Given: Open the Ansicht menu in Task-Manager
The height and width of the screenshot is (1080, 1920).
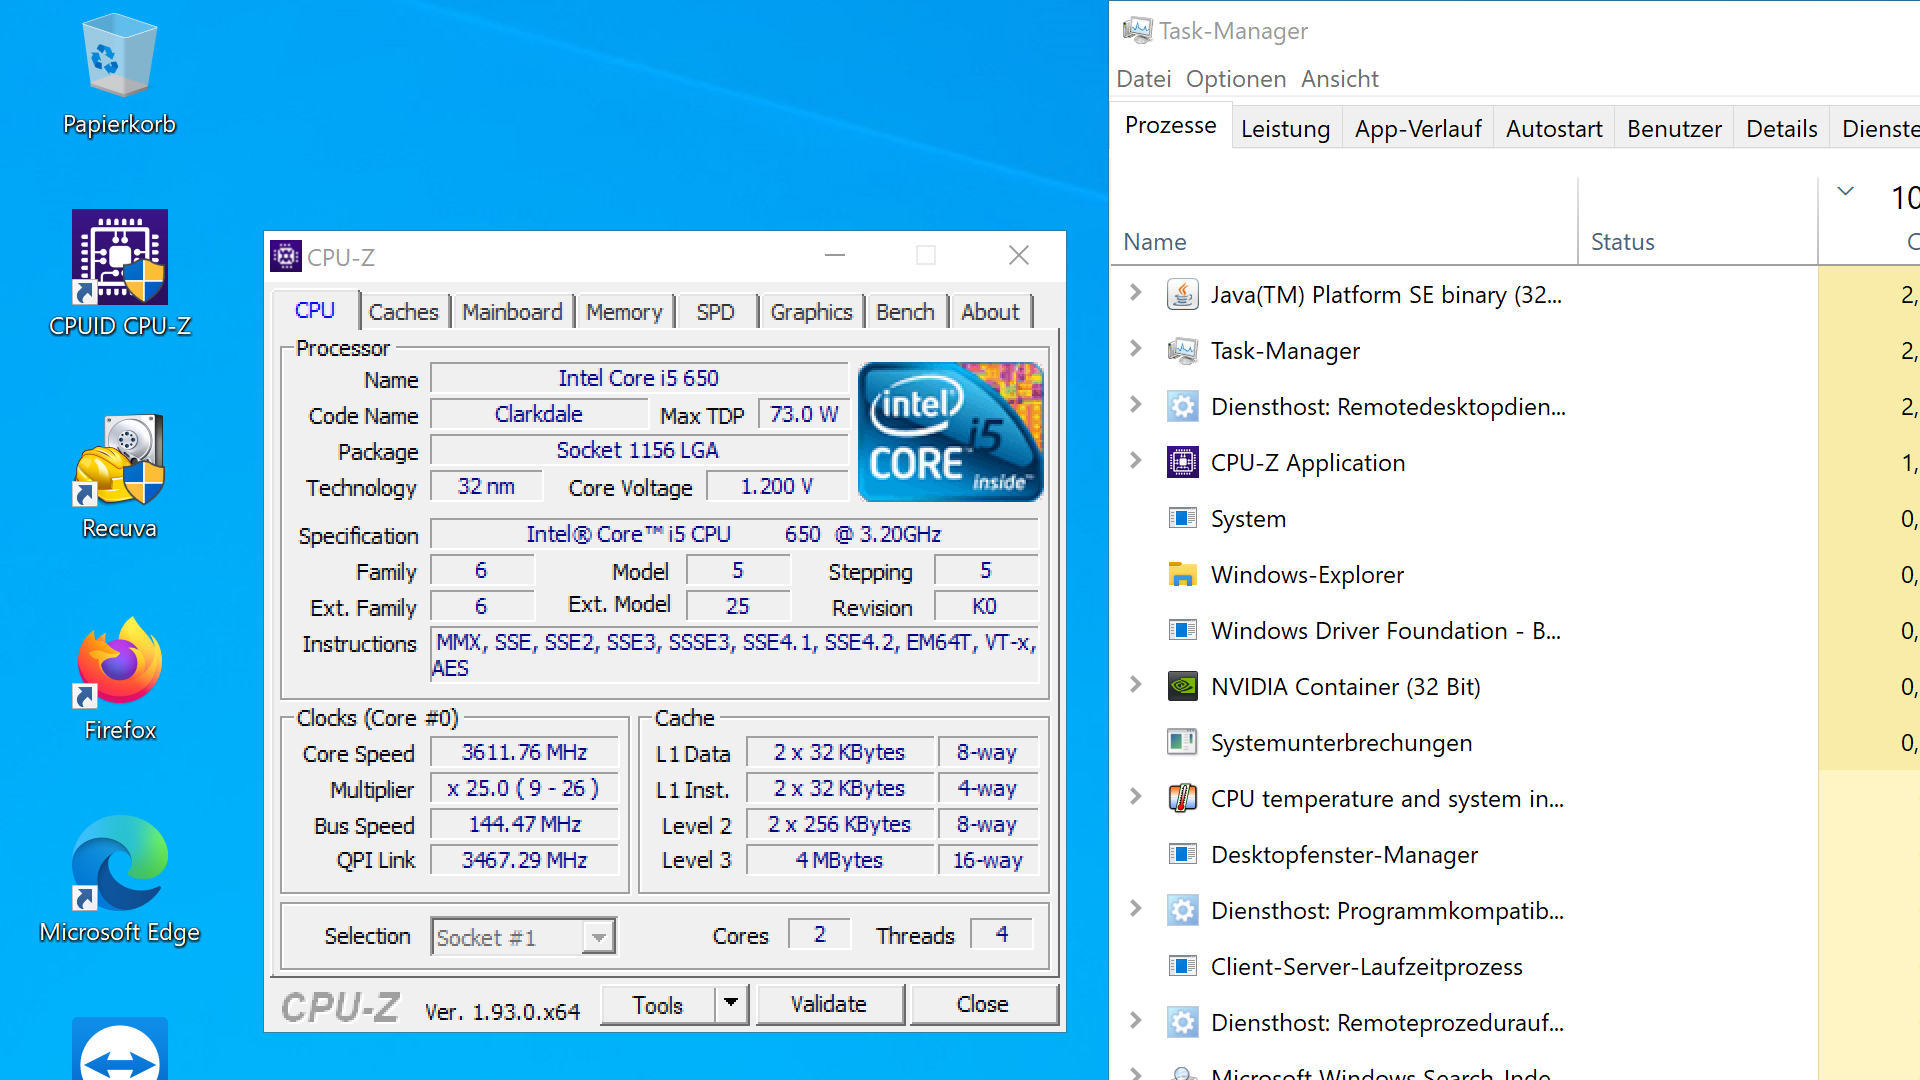Looking at the screenshot, I should coord(1339,79).
